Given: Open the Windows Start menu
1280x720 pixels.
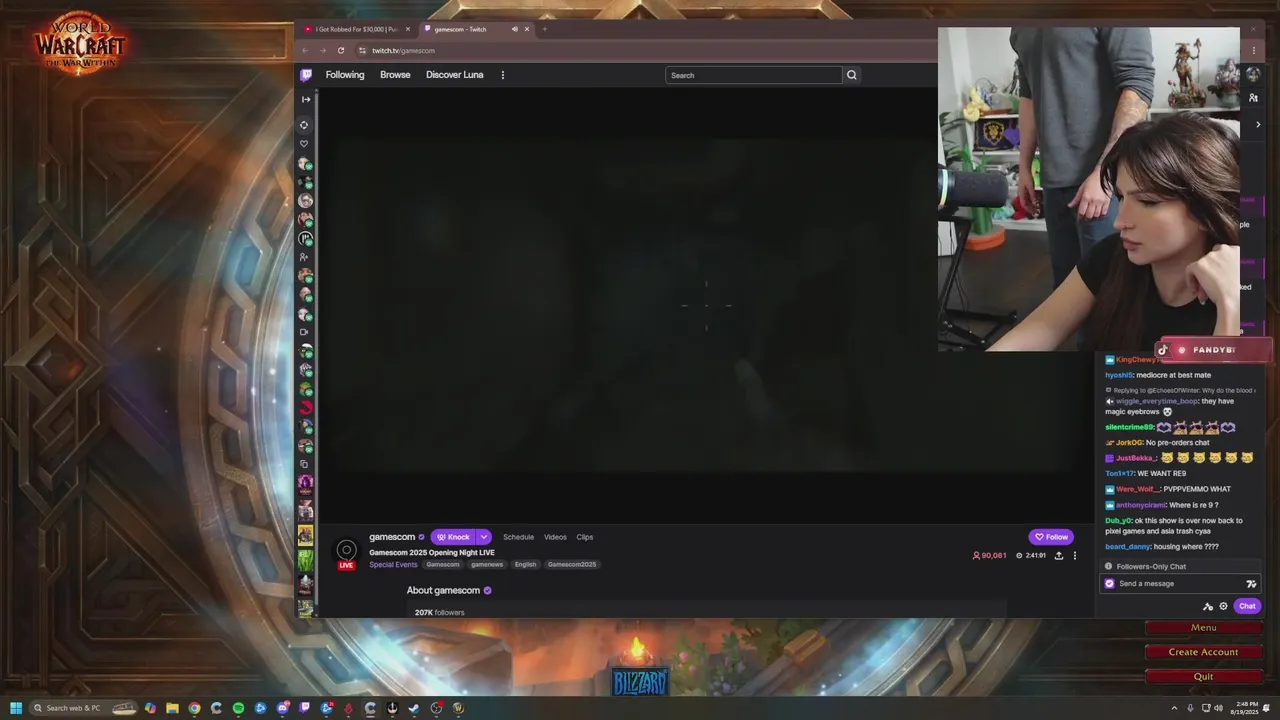Looking at the screenshot, I should point(16,708).
